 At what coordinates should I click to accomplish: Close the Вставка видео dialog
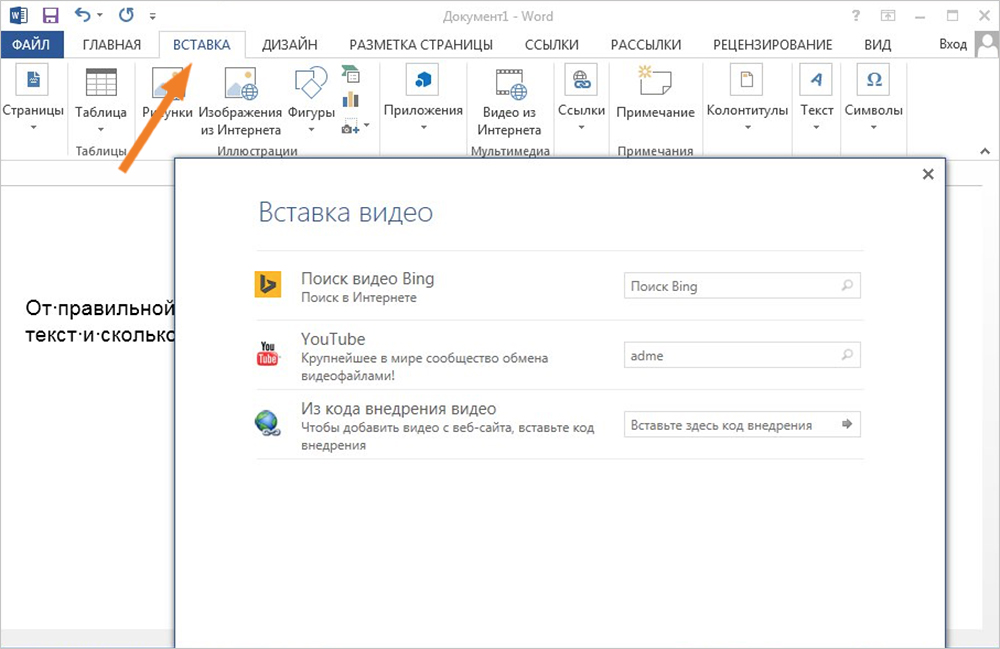[x=928, y=174]
